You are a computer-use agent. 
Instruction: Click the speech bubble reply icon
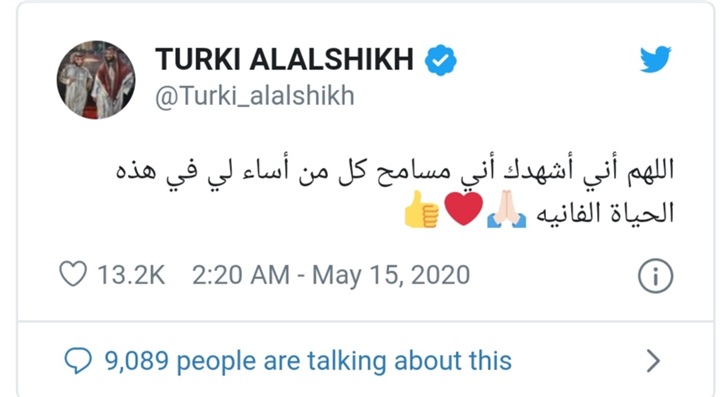tap(78, 360)
